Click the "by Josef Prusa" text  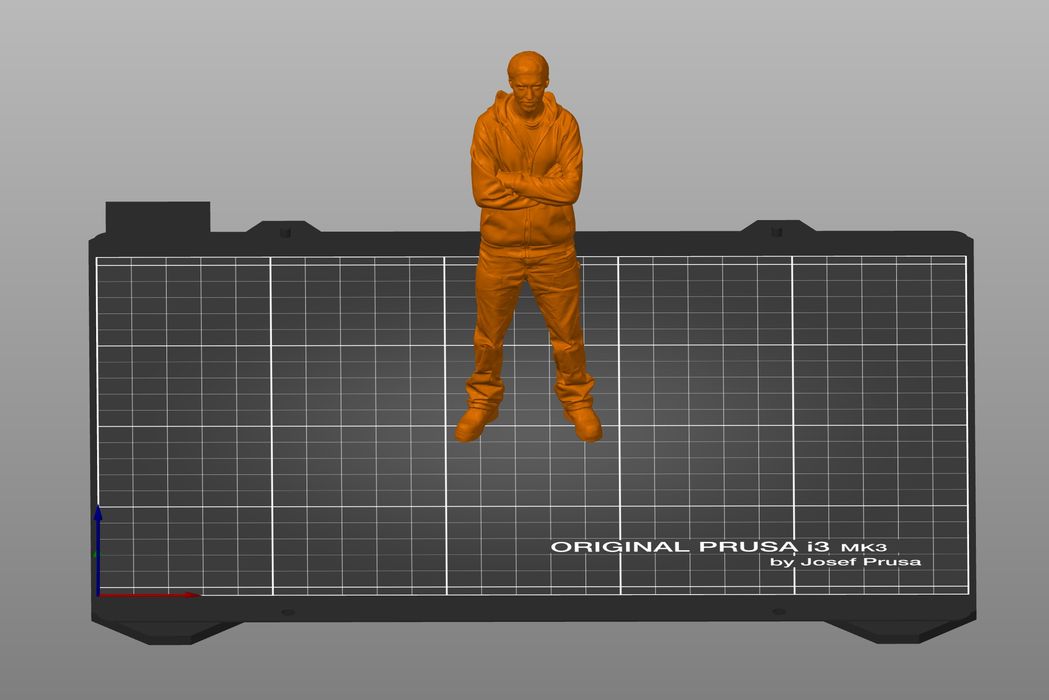(845, 562)
